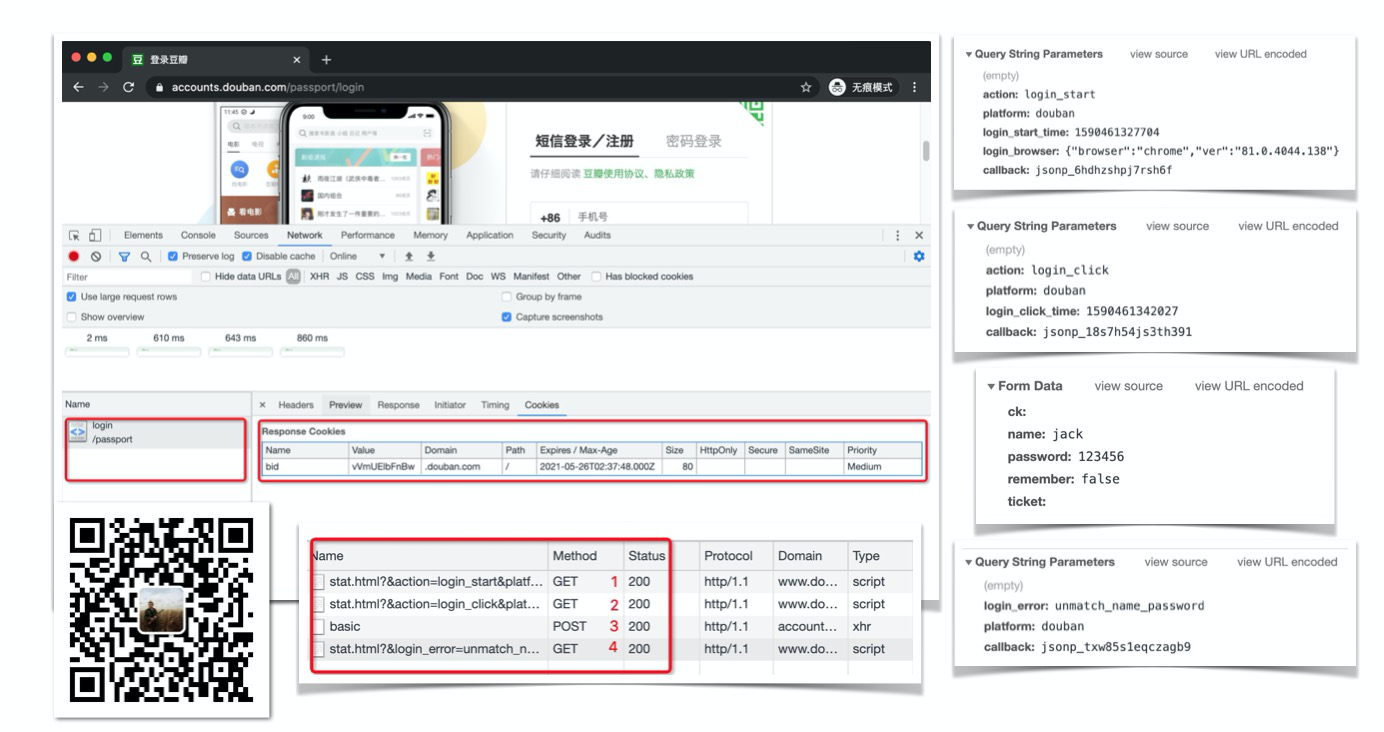Filter requests by Doc type
Screen dimensions: 1384x732
click(x=474, y=276)
